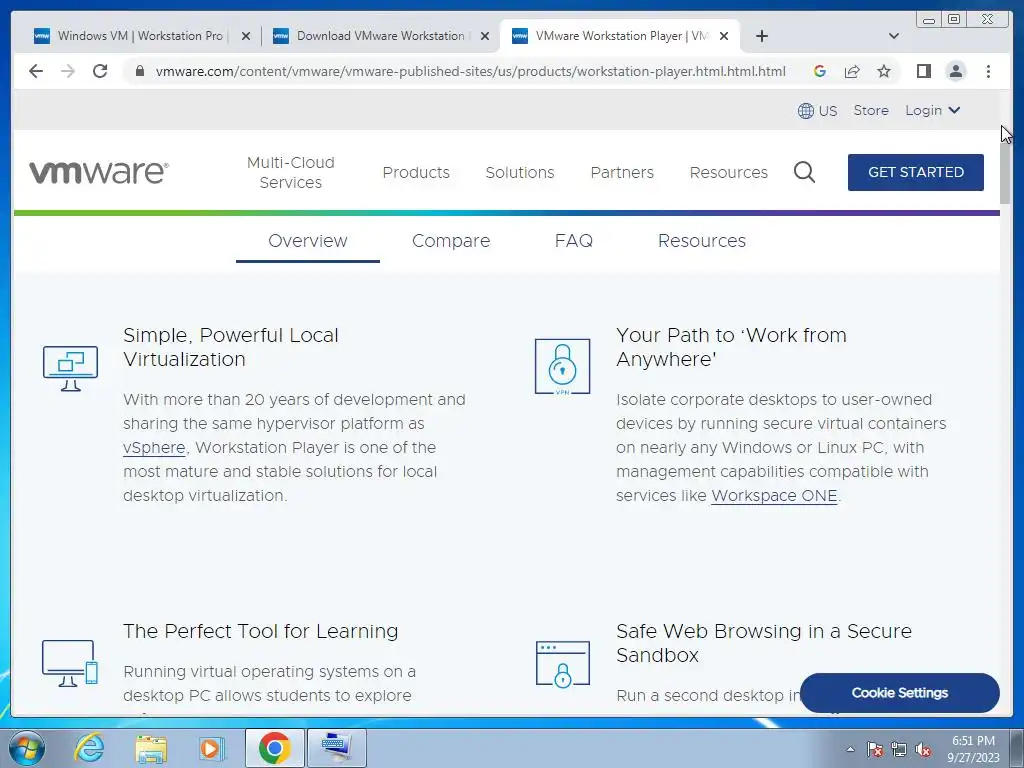Click 'Safe Web Browsing in a Secure Sandbox' heading
The height and width of the screenshot is (768, 1024).
click(763, 643)
